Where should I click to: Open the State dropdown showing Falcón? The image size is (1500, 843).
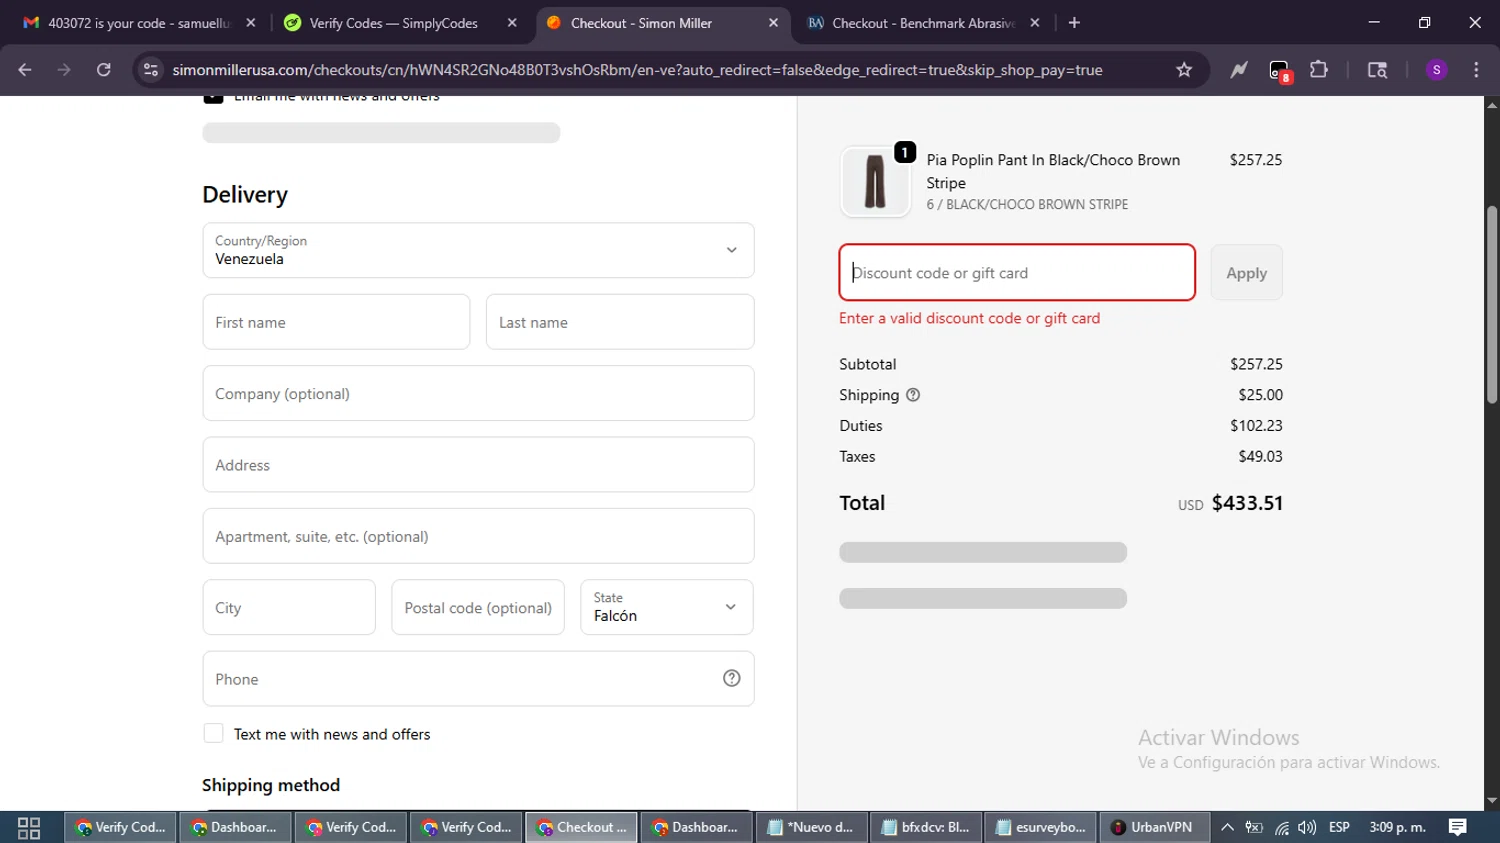[667, 607]
